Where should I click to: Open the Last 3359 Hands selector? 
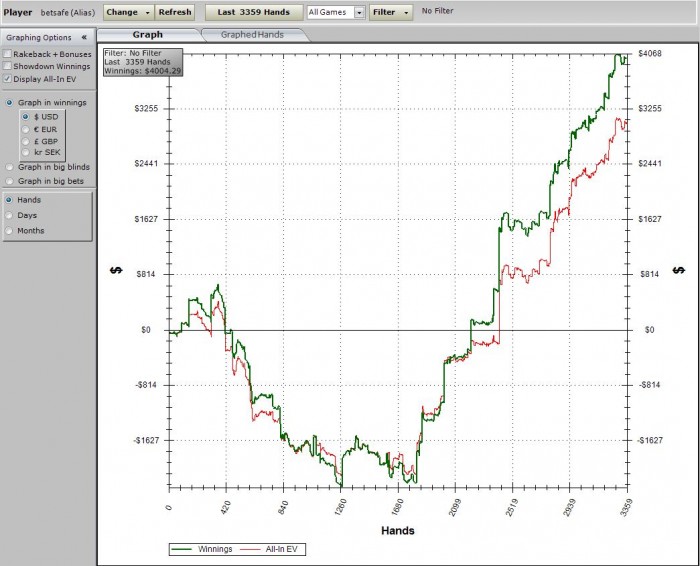point(254,12)
